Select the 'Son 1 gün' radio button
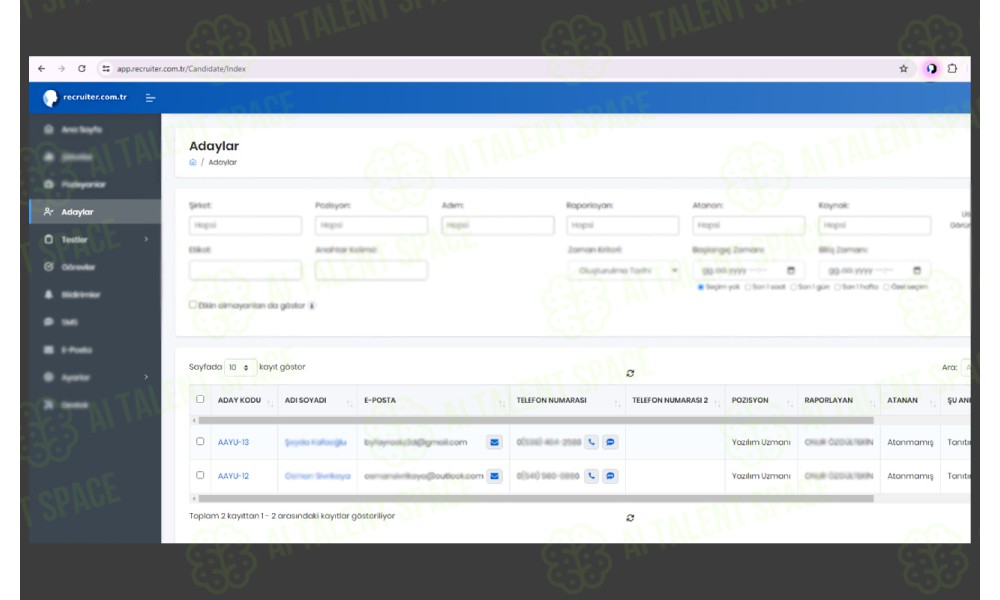 [x=793, y=288]
